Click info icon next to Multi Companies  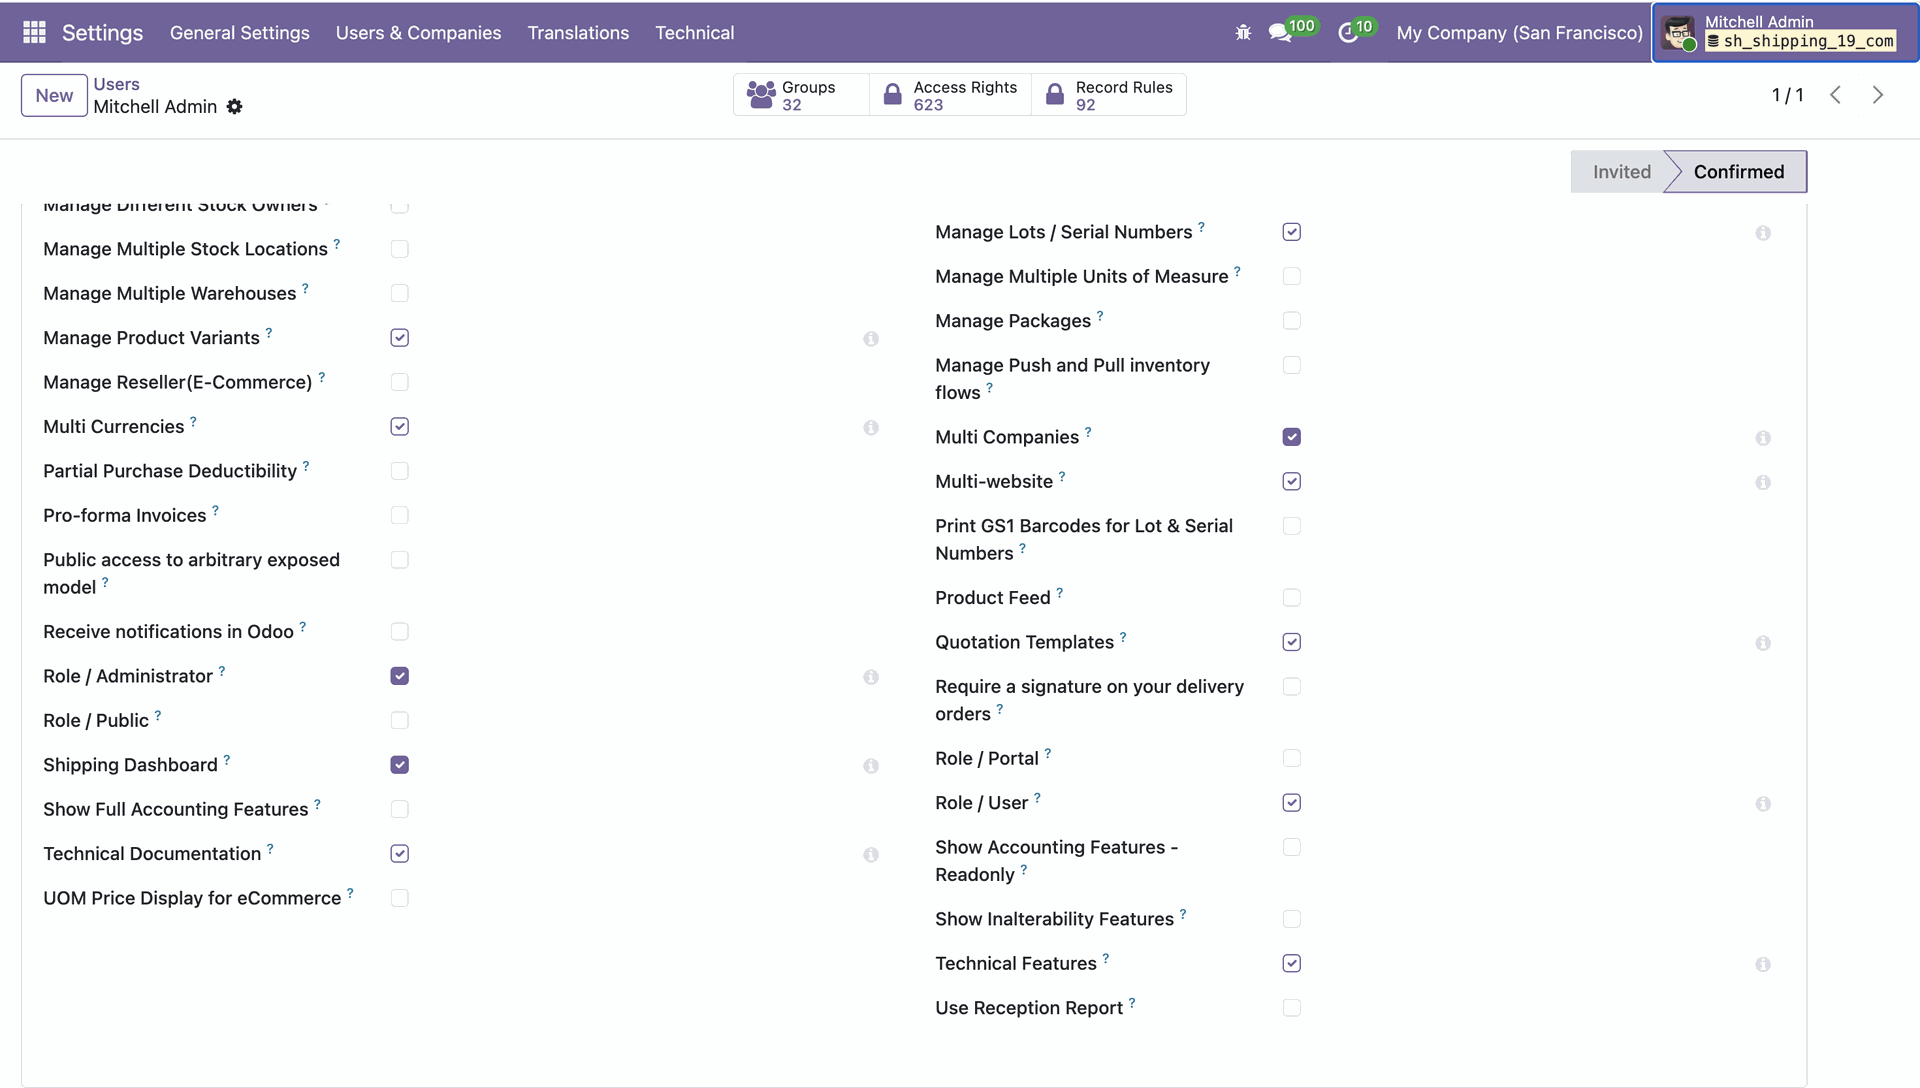click(x=1763, y=438)
